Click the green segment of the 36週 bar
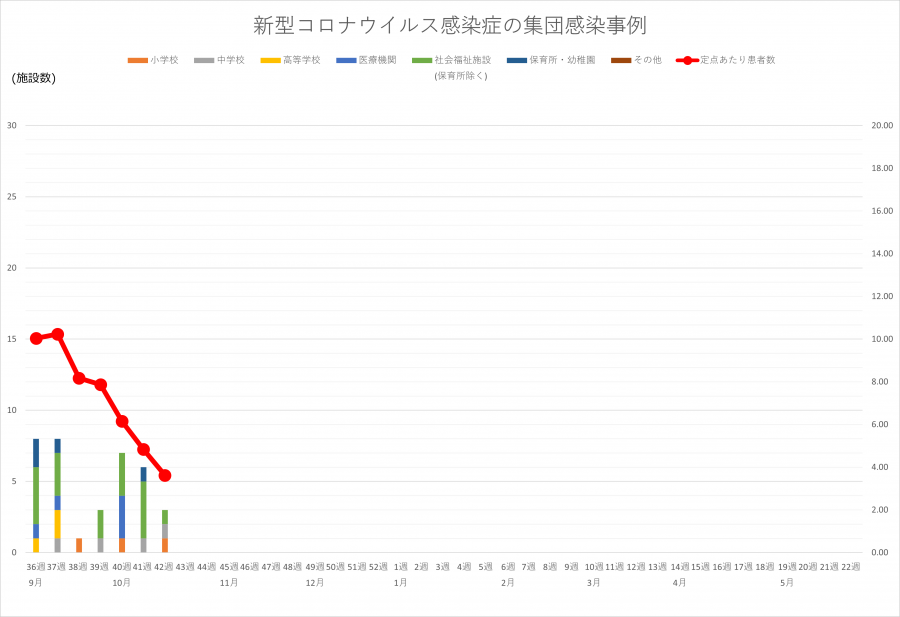 [x=36, y=495]
